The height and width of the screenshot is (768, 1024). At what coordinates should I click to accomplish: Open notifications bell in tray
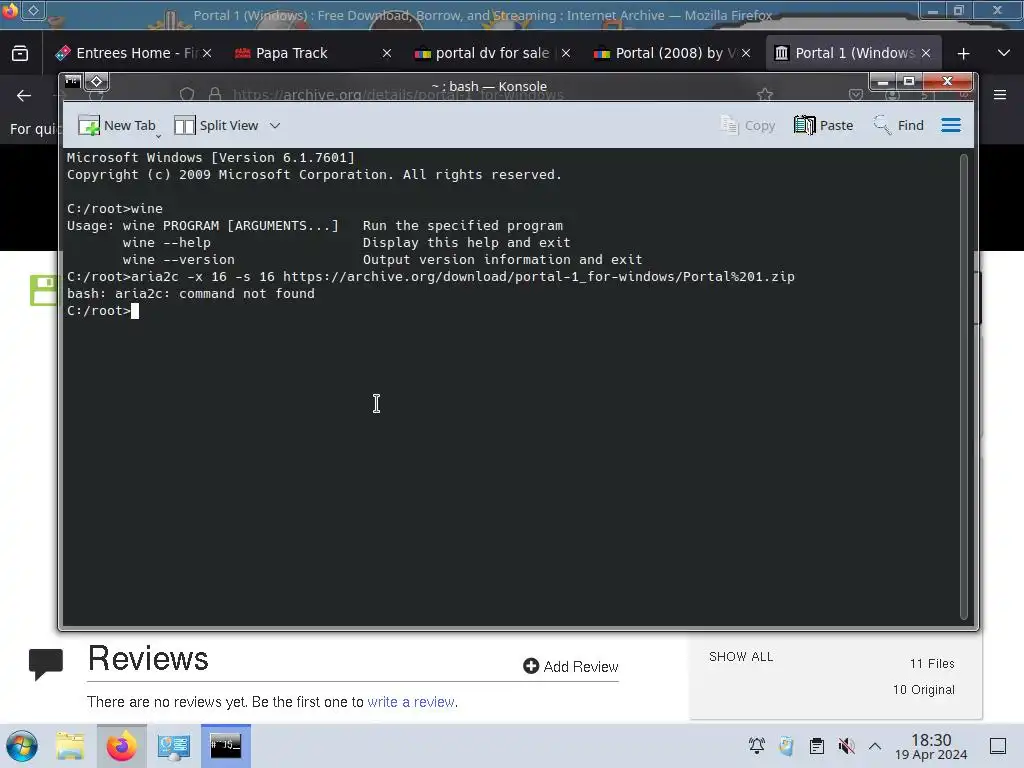pyautogui.click(x=757, y=746)
